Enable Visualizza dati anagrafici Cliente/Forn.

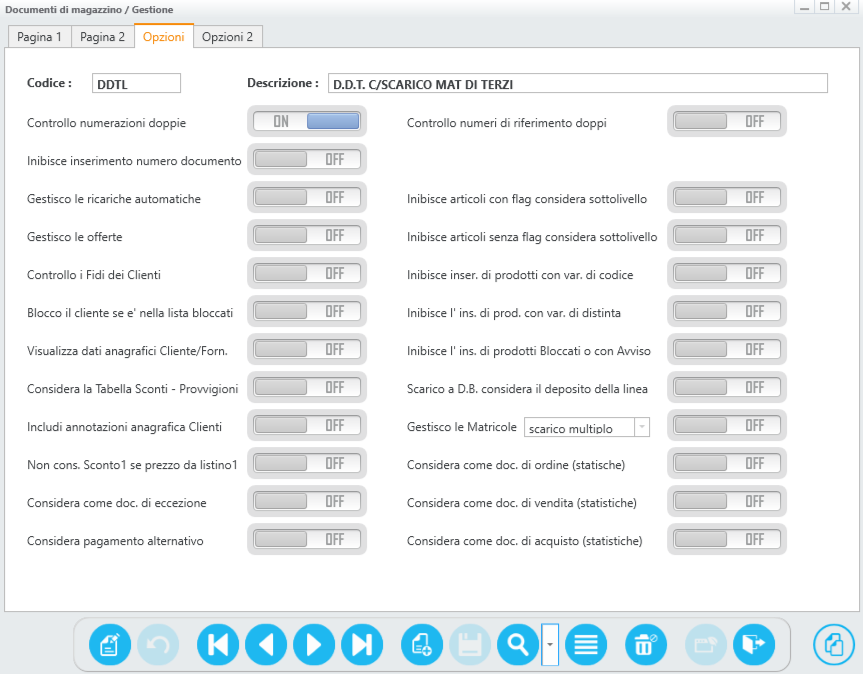coord(307,349)
